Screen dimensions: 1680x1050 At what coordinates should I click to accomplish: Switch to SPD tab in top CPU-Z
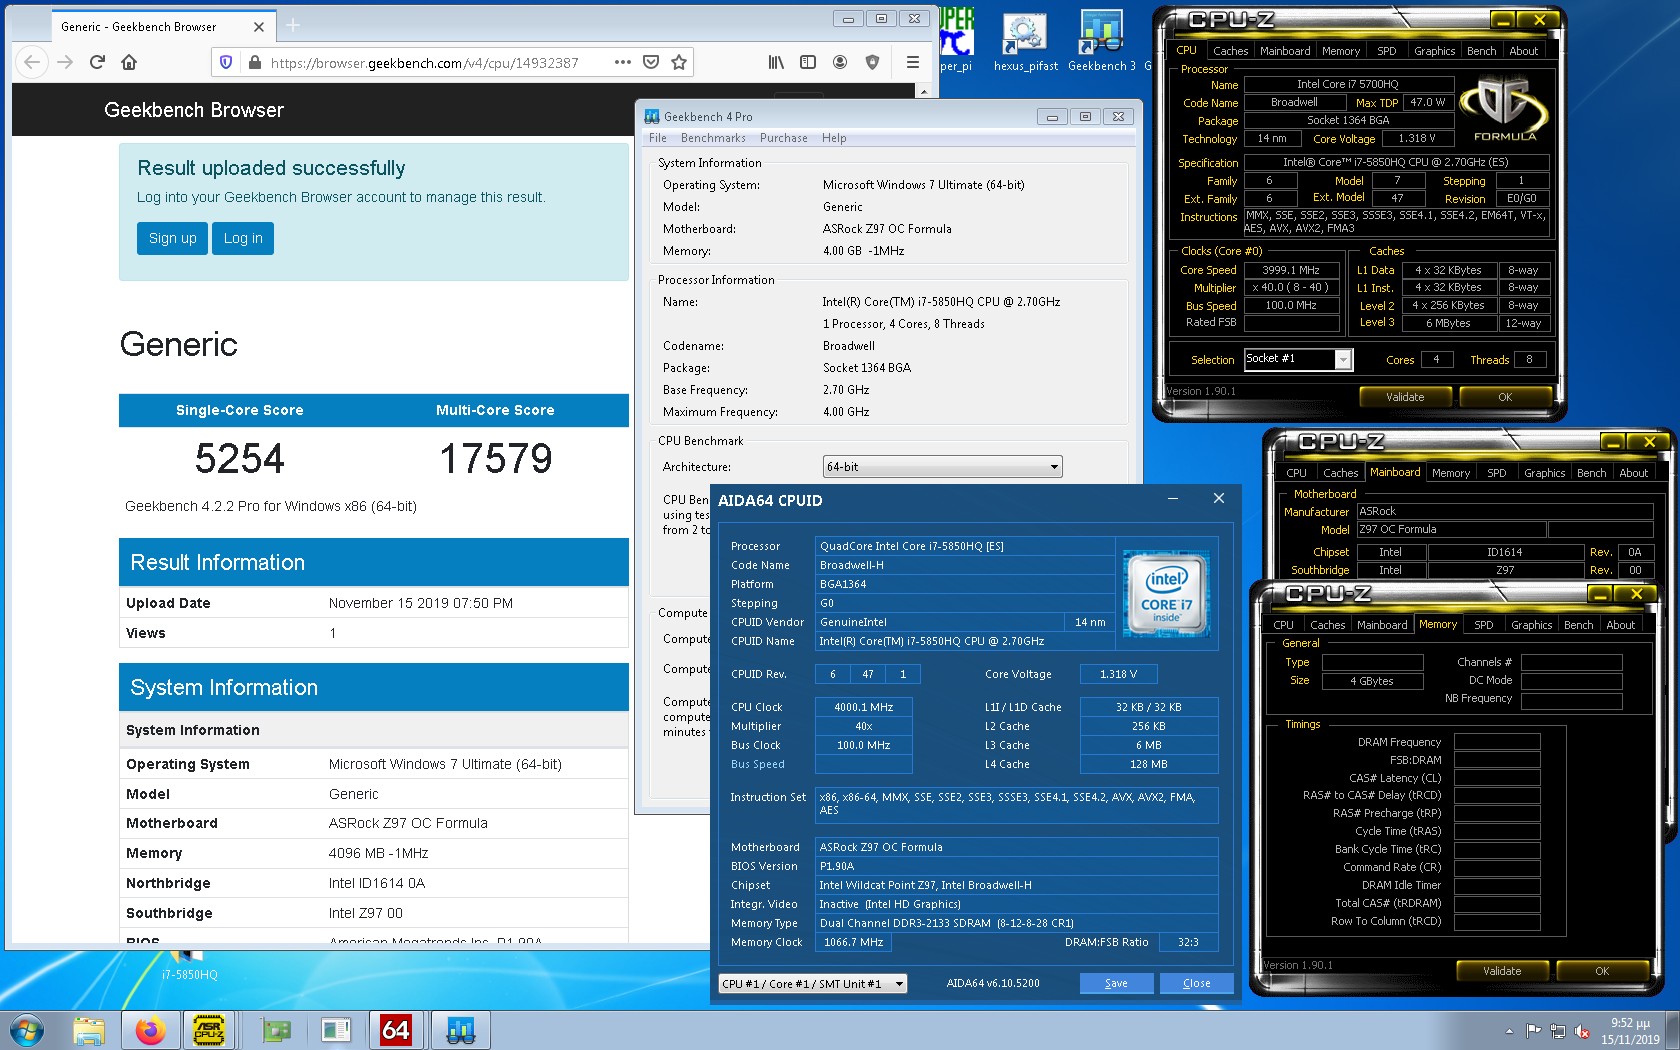1386,51
